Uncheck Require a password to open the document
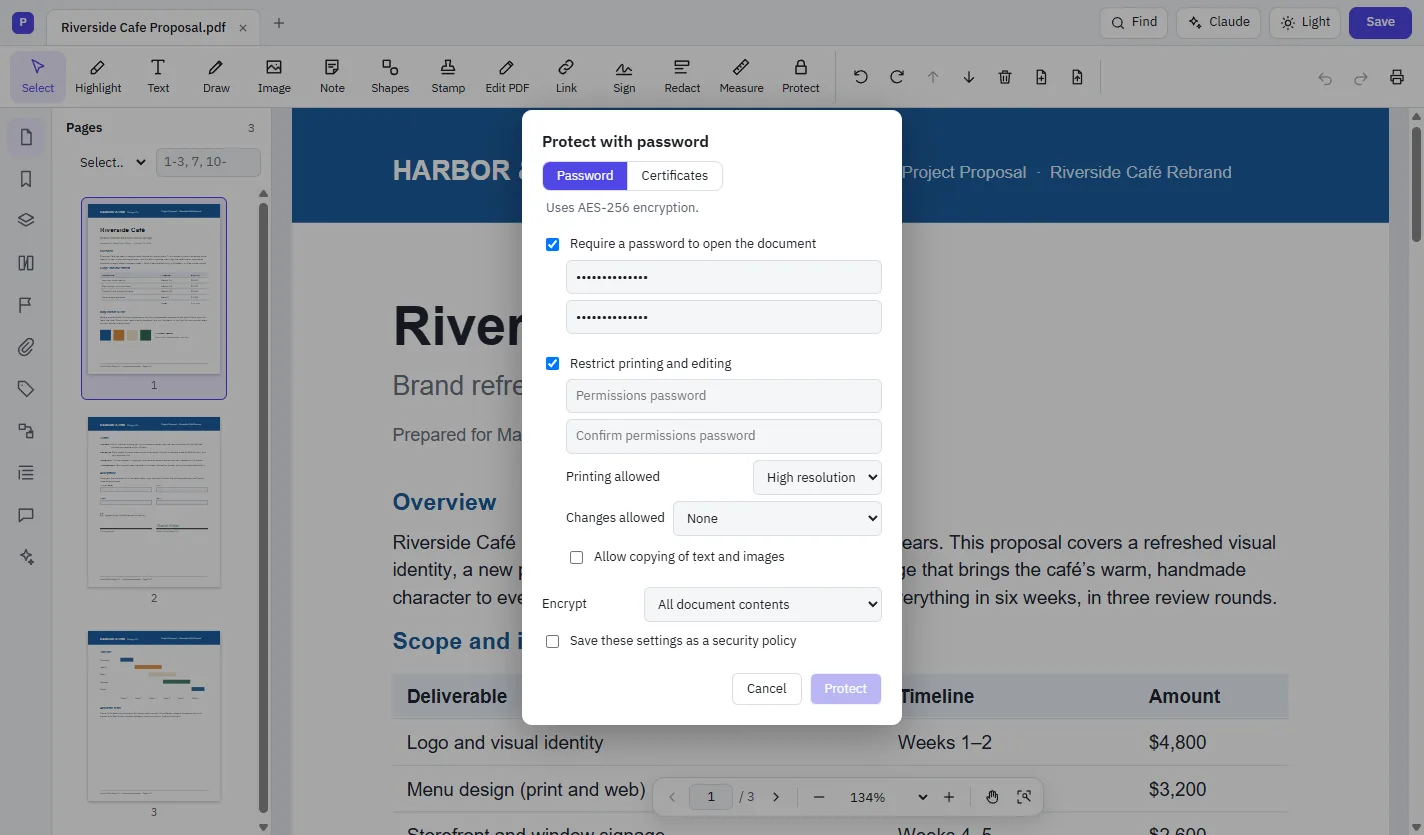1424x835 pixels. coord(552,244)
